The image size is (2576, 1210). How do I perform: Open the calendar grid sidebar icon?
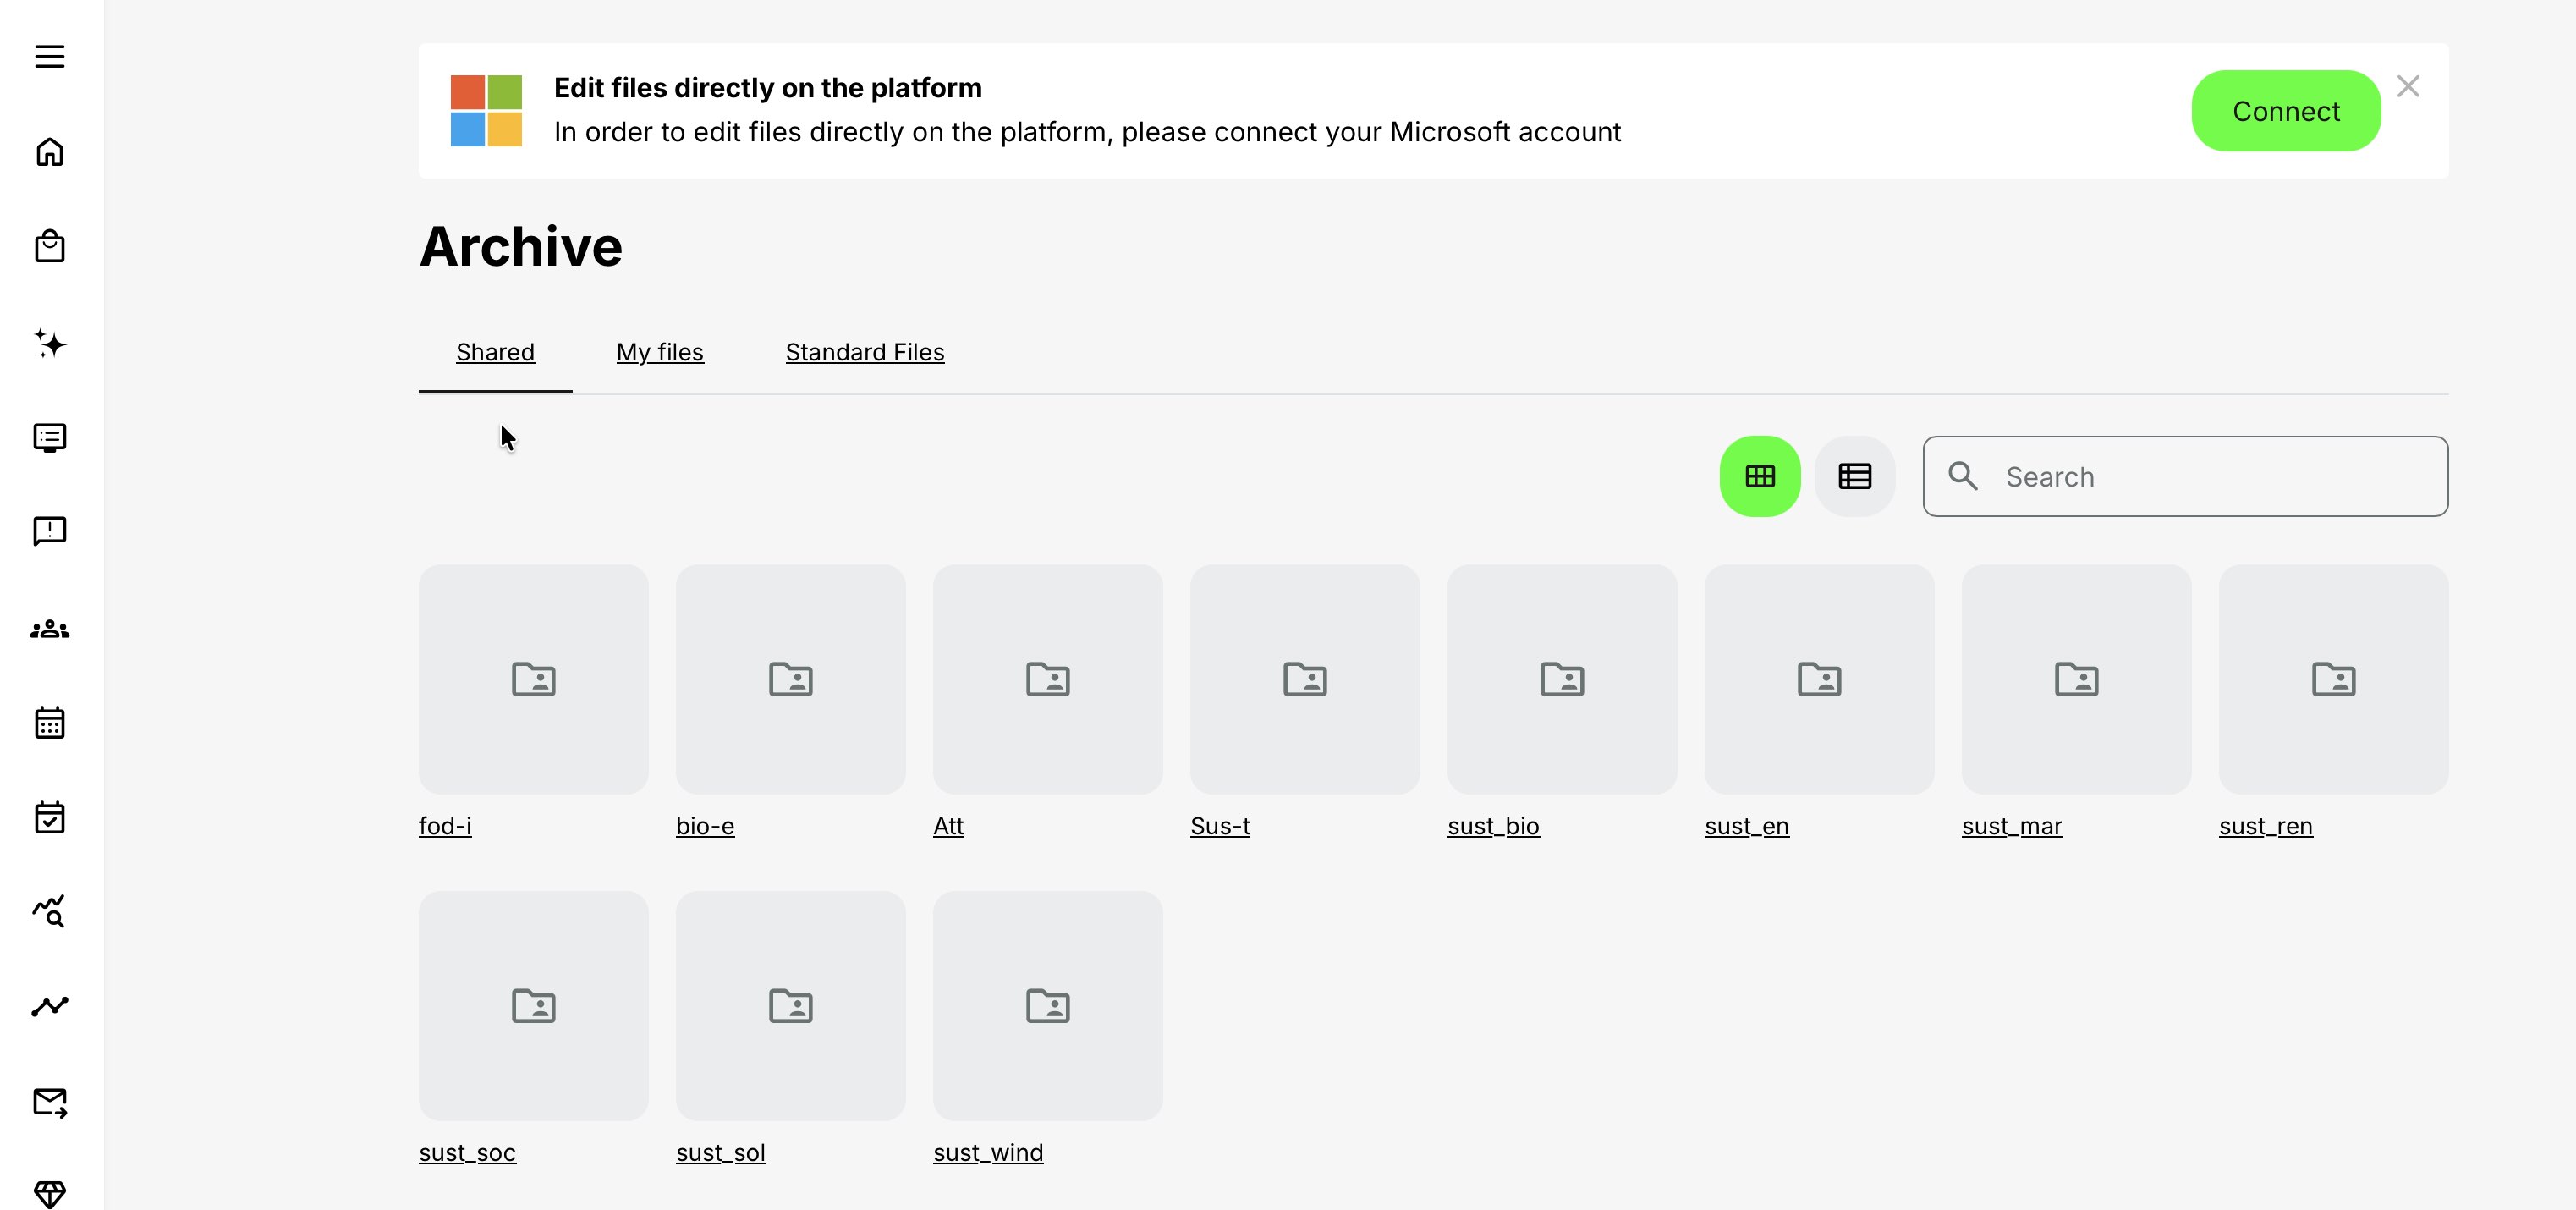50,722
